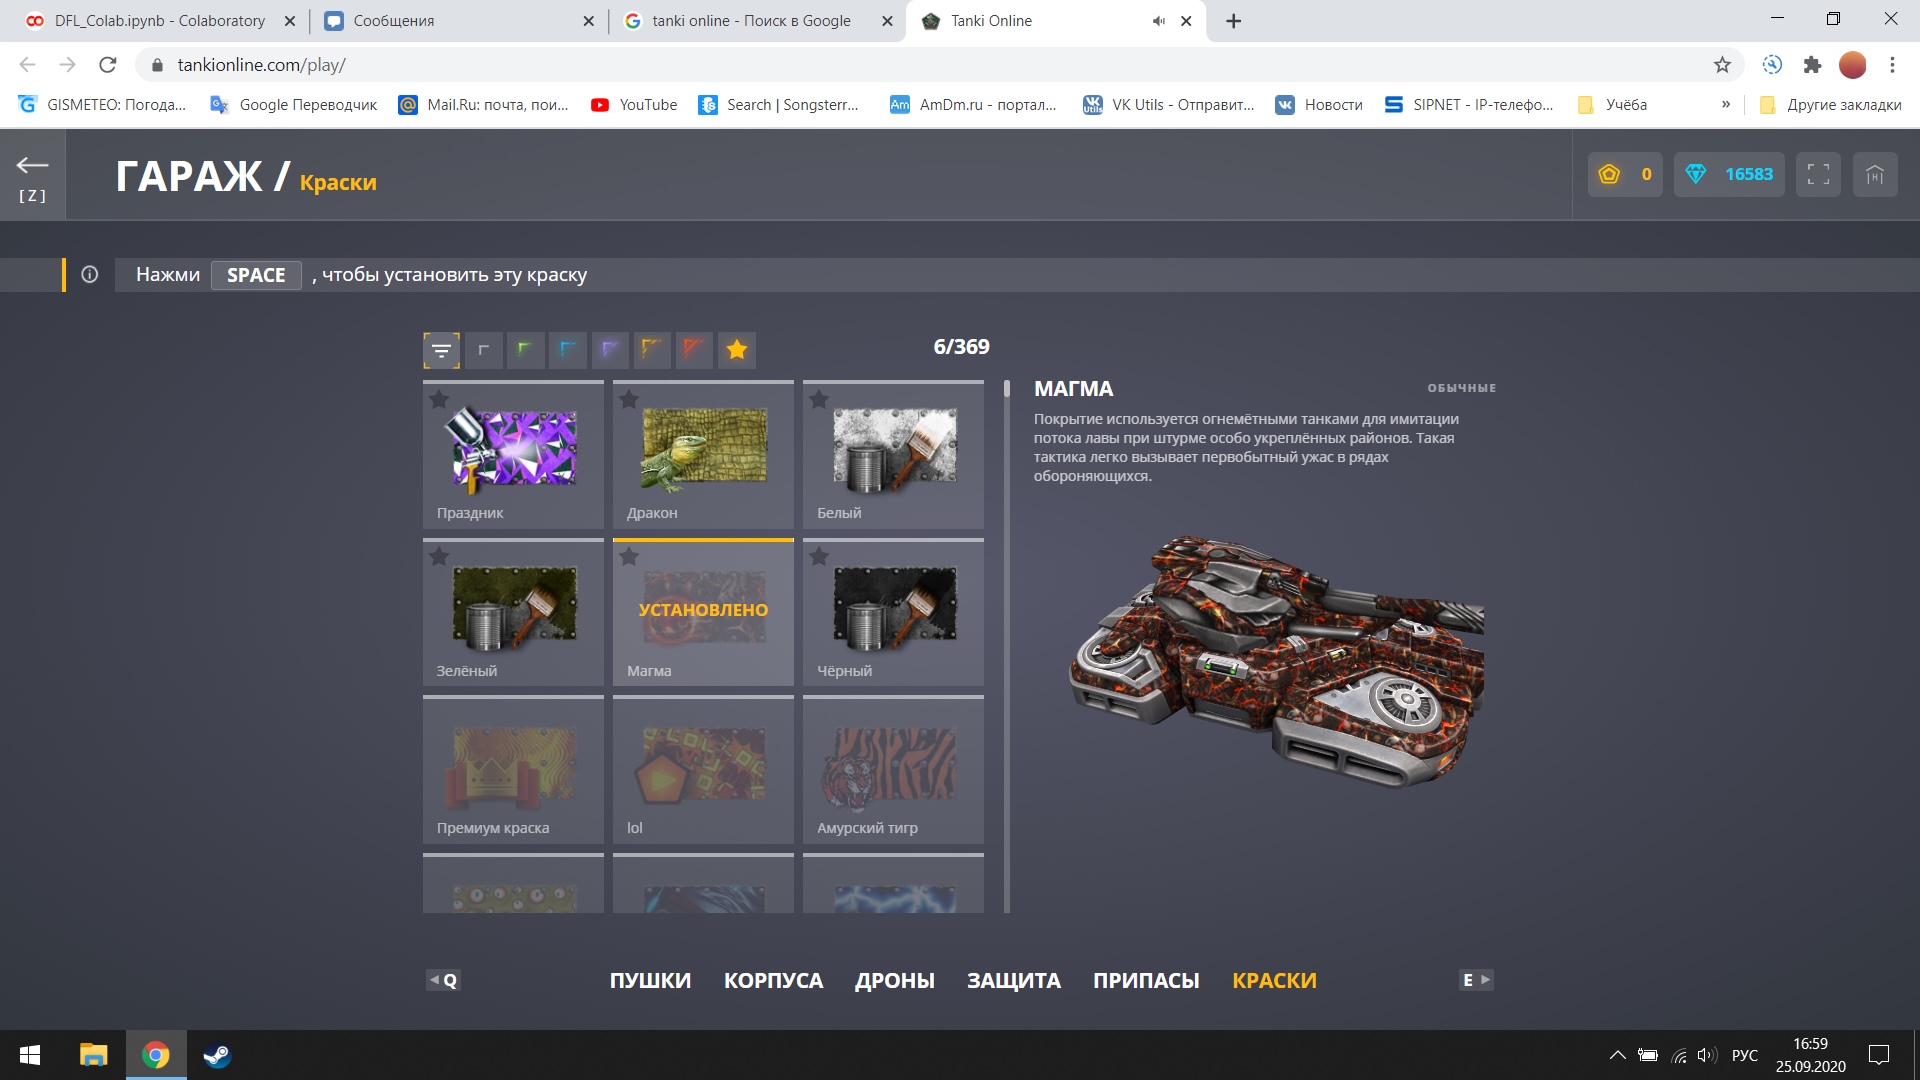Select the Премиум краска paint card
This screenshot has width=1920, height=1080.
513,770
